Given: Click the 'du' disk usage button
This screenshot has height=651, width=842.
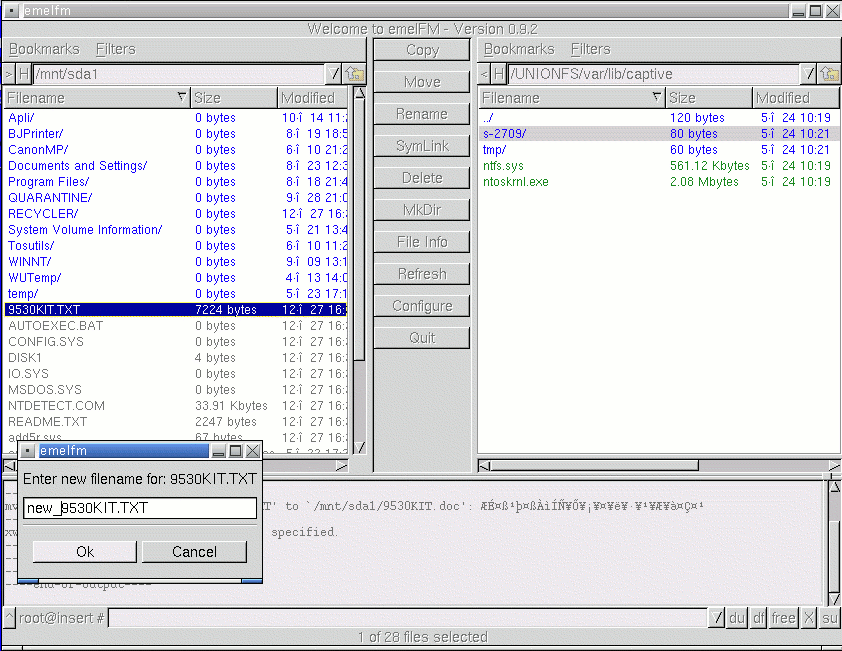Looking at the screenshot, I should click(x=737, y=618).
